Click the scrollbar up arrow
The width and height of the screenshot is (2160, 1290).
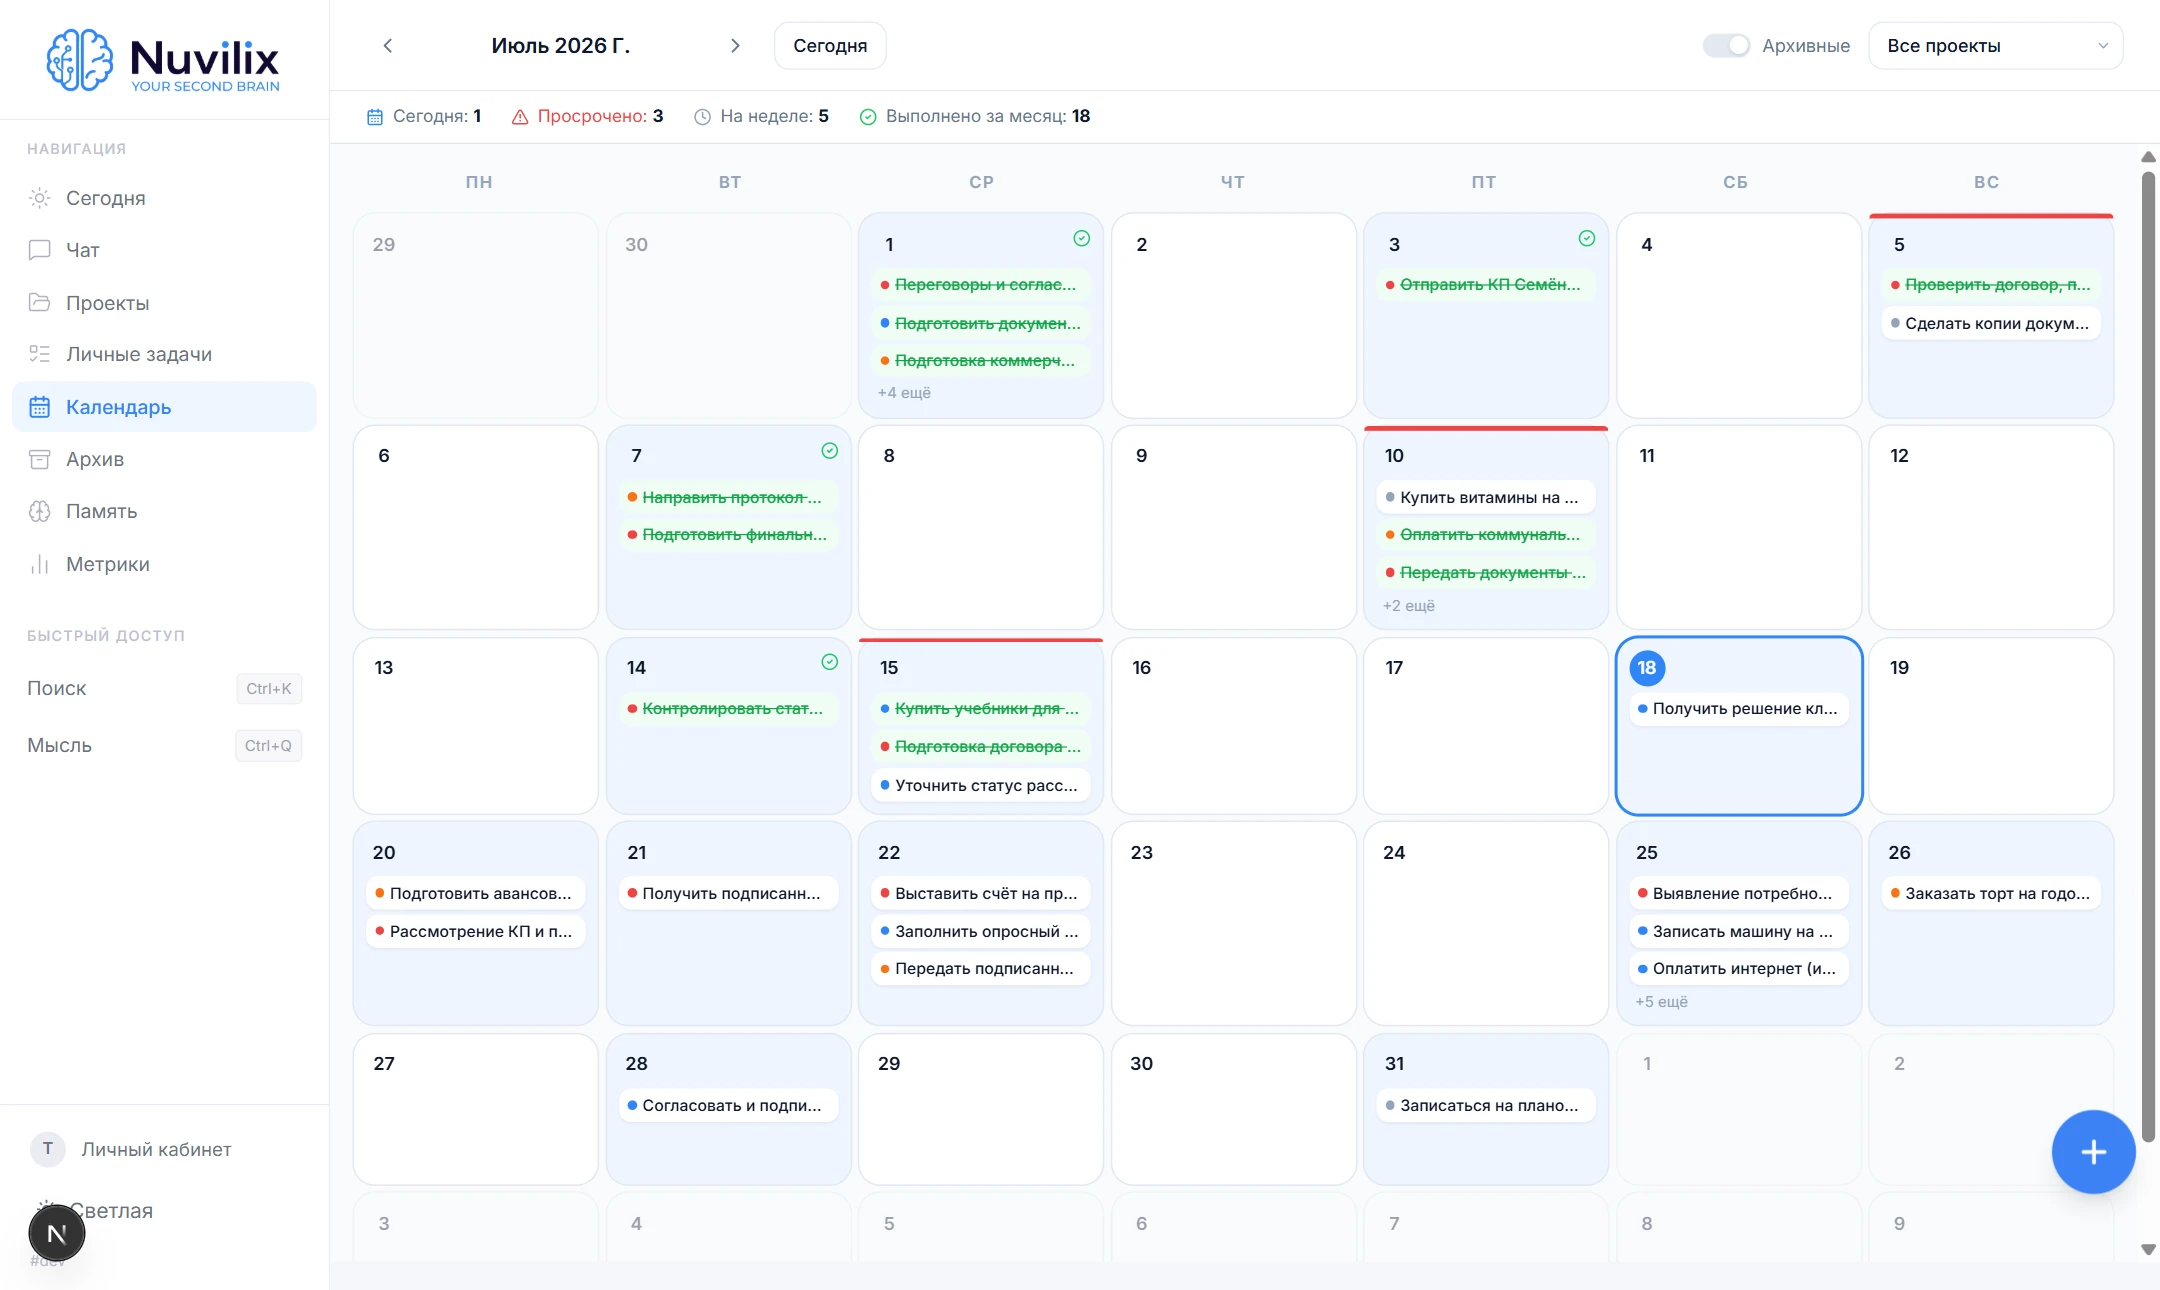point(2147,157)
